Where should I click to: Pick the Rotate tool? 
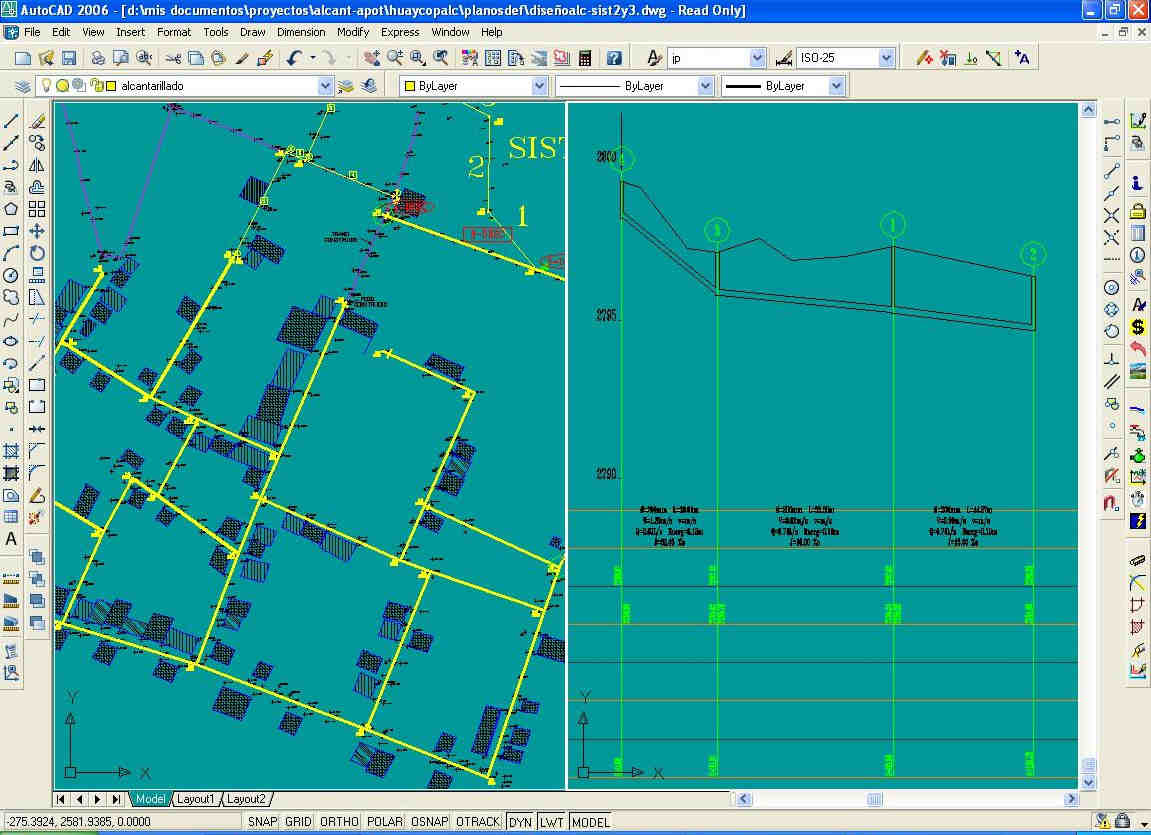(37, 253)
